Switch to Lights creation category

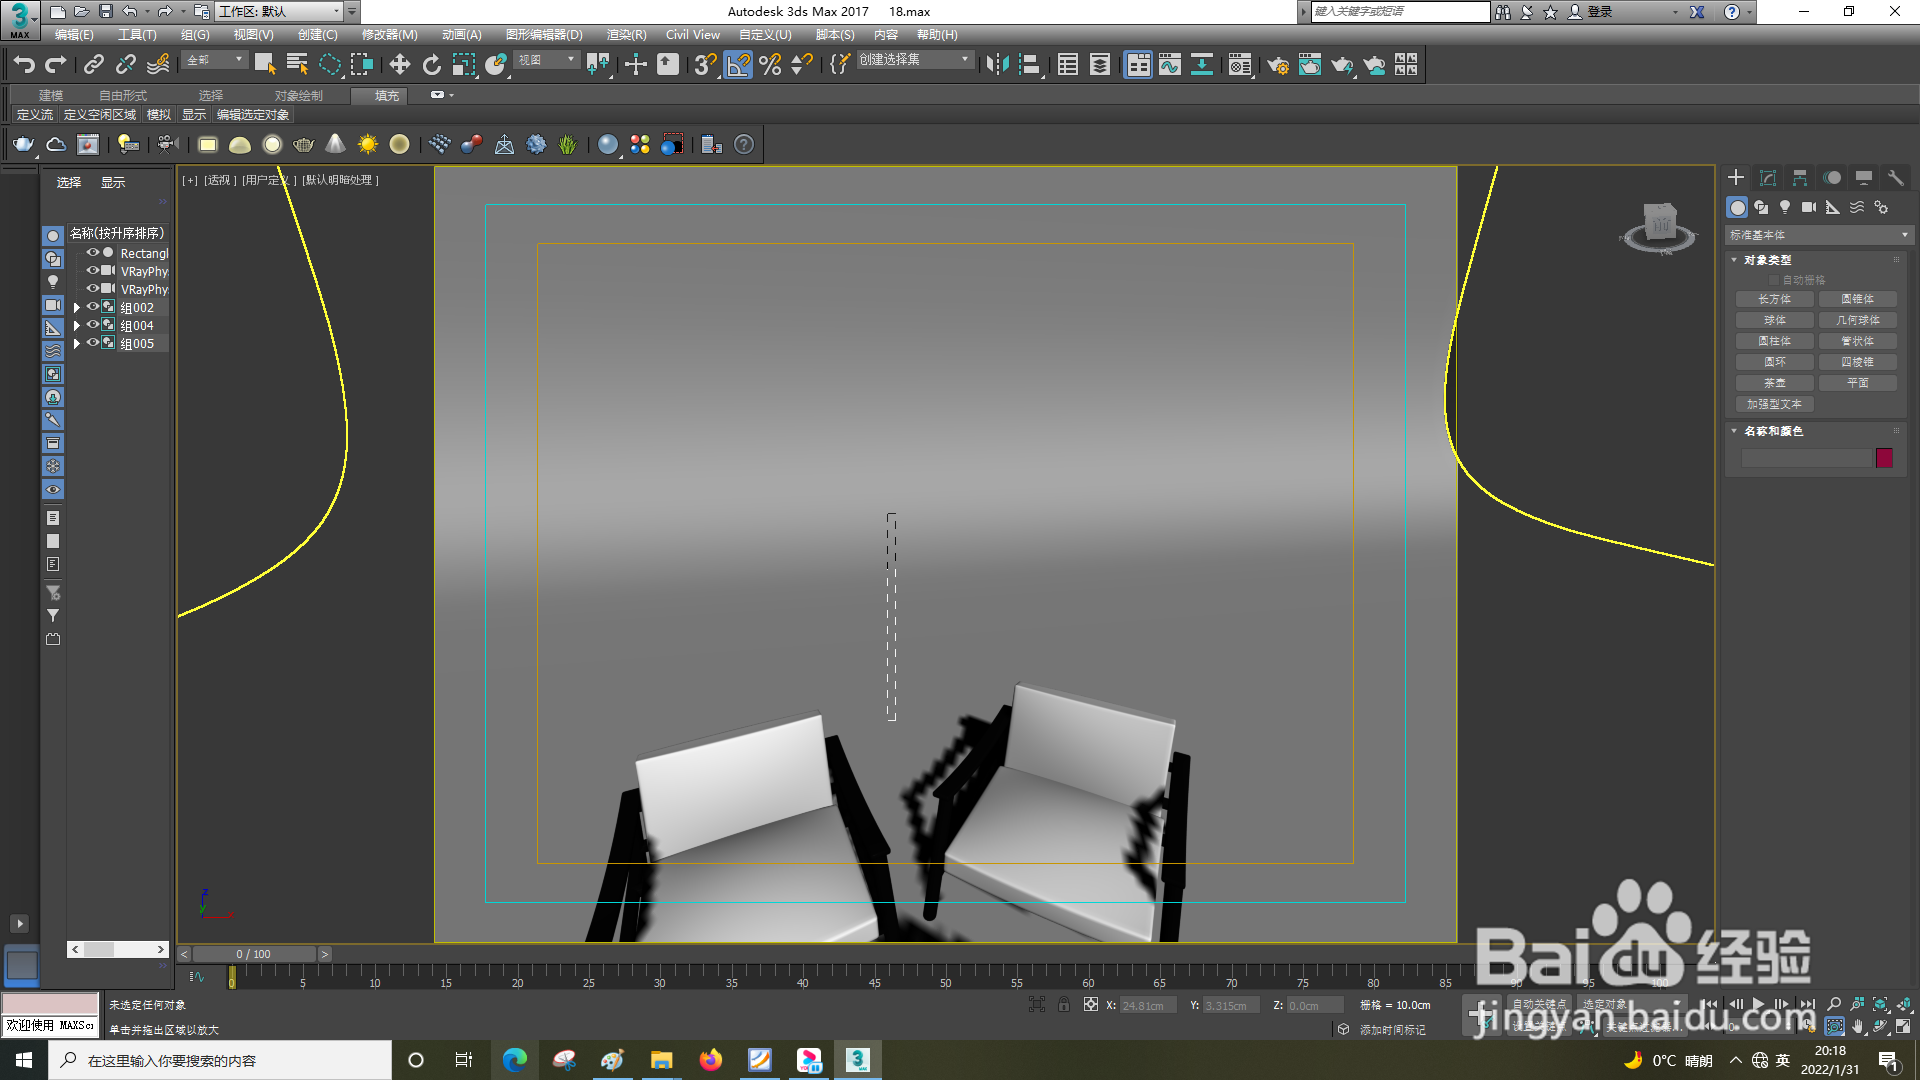pyautogui.click(x=1785, y=208)
